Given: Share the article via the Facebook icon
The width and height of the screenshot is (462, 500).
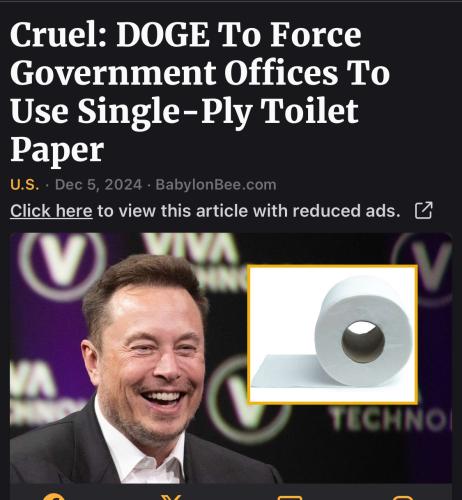Looking at the screenshot, I should click(x=54, y=497).
